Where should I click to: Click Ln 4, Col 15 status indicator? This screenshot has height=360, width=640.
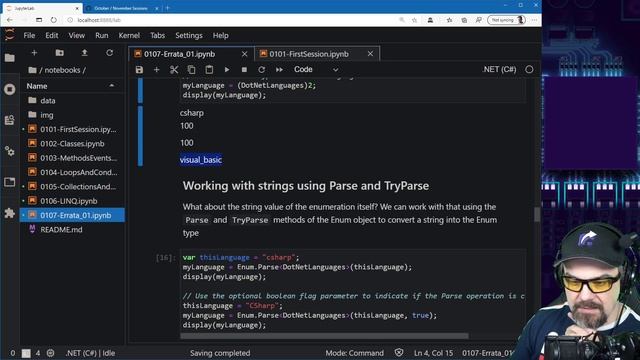point(433,353)
